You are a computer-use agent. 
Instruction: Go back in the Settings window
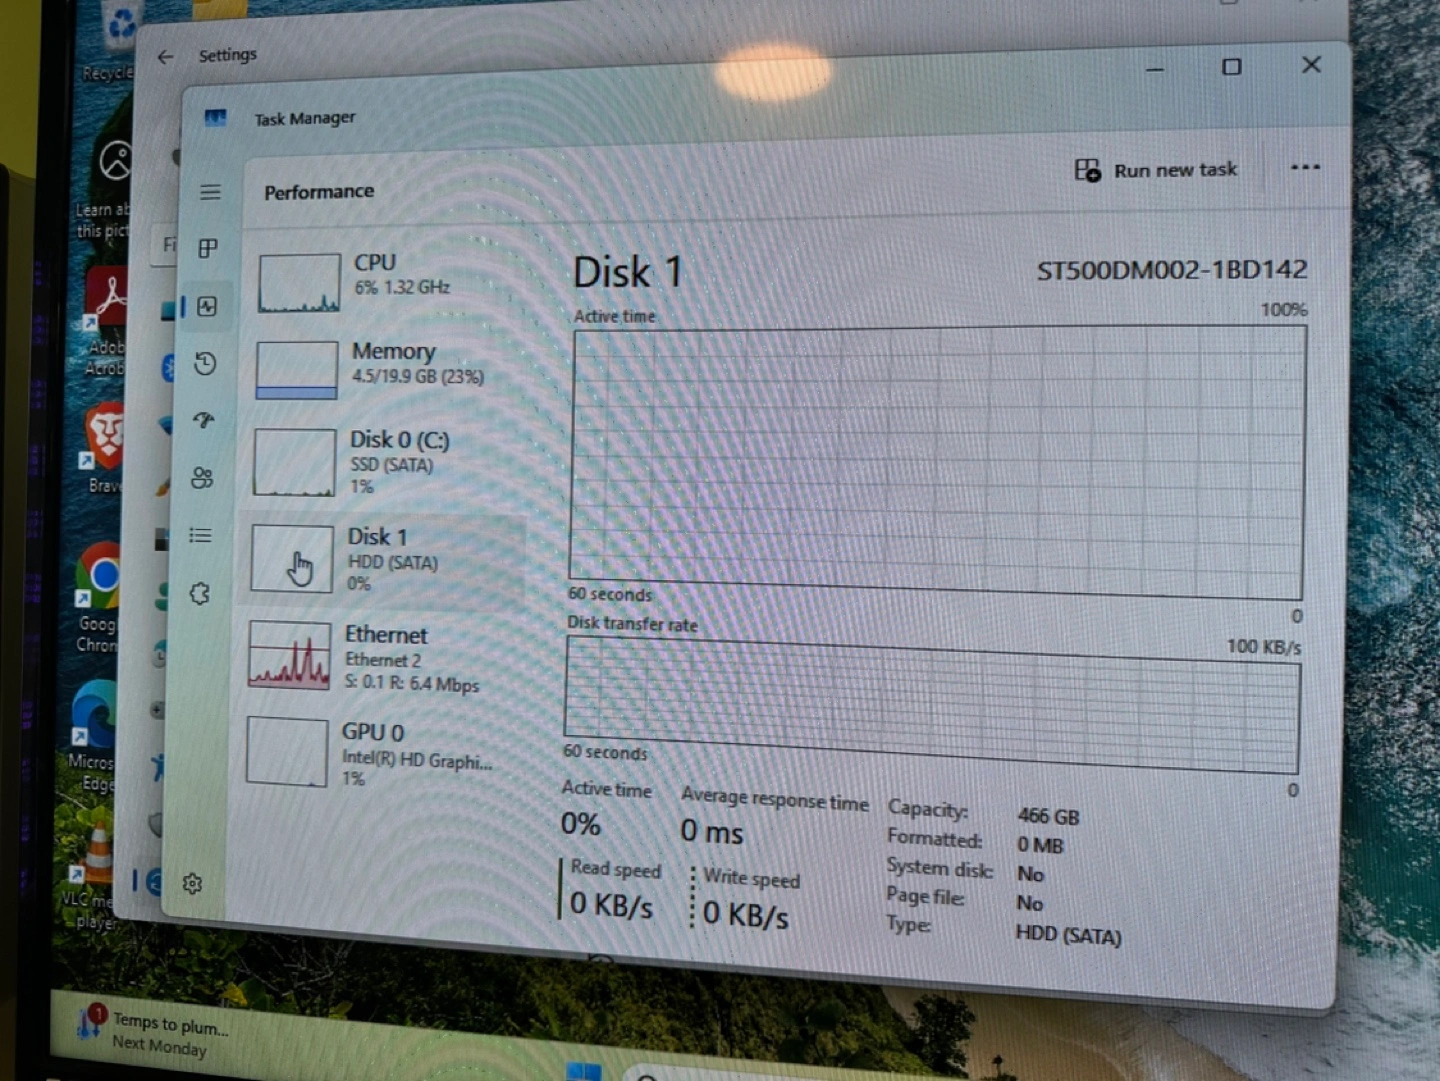click(165, 57)
